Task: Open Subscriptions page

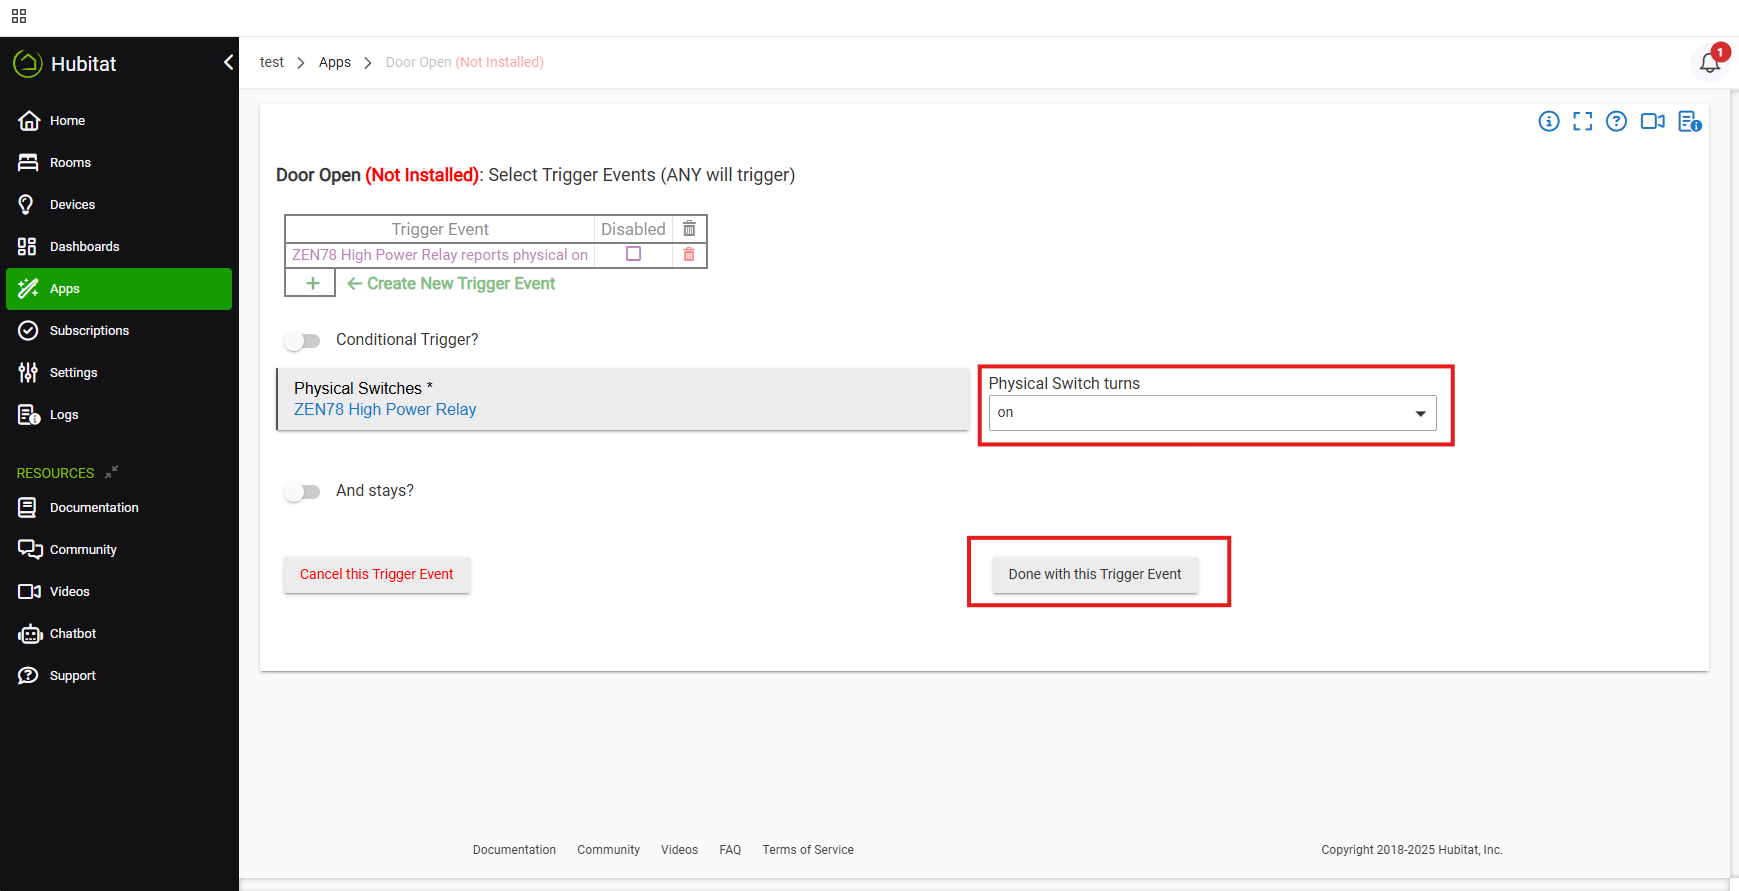Action: click(119, 331)
